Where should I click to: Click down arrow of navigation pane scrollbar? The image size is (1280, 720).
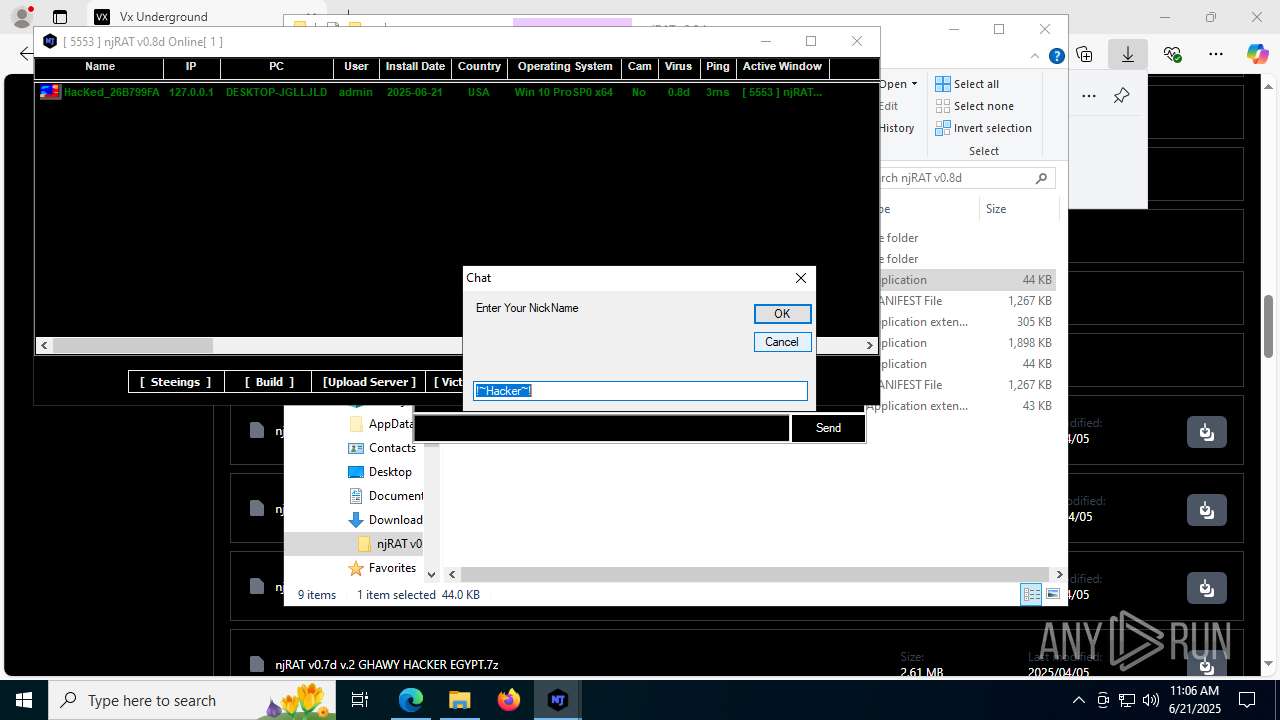coord(432,574)
